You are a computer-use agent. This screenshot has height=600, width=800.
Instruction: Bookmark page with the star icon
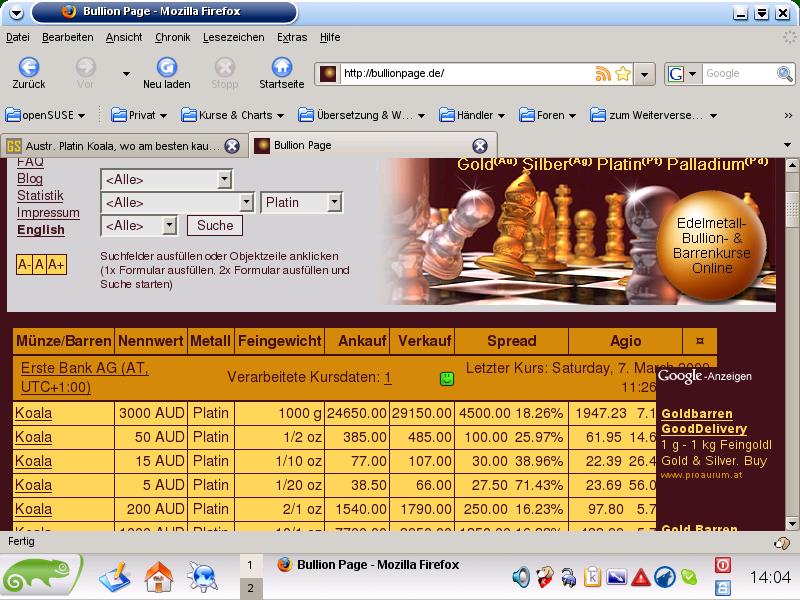point(623,74)
